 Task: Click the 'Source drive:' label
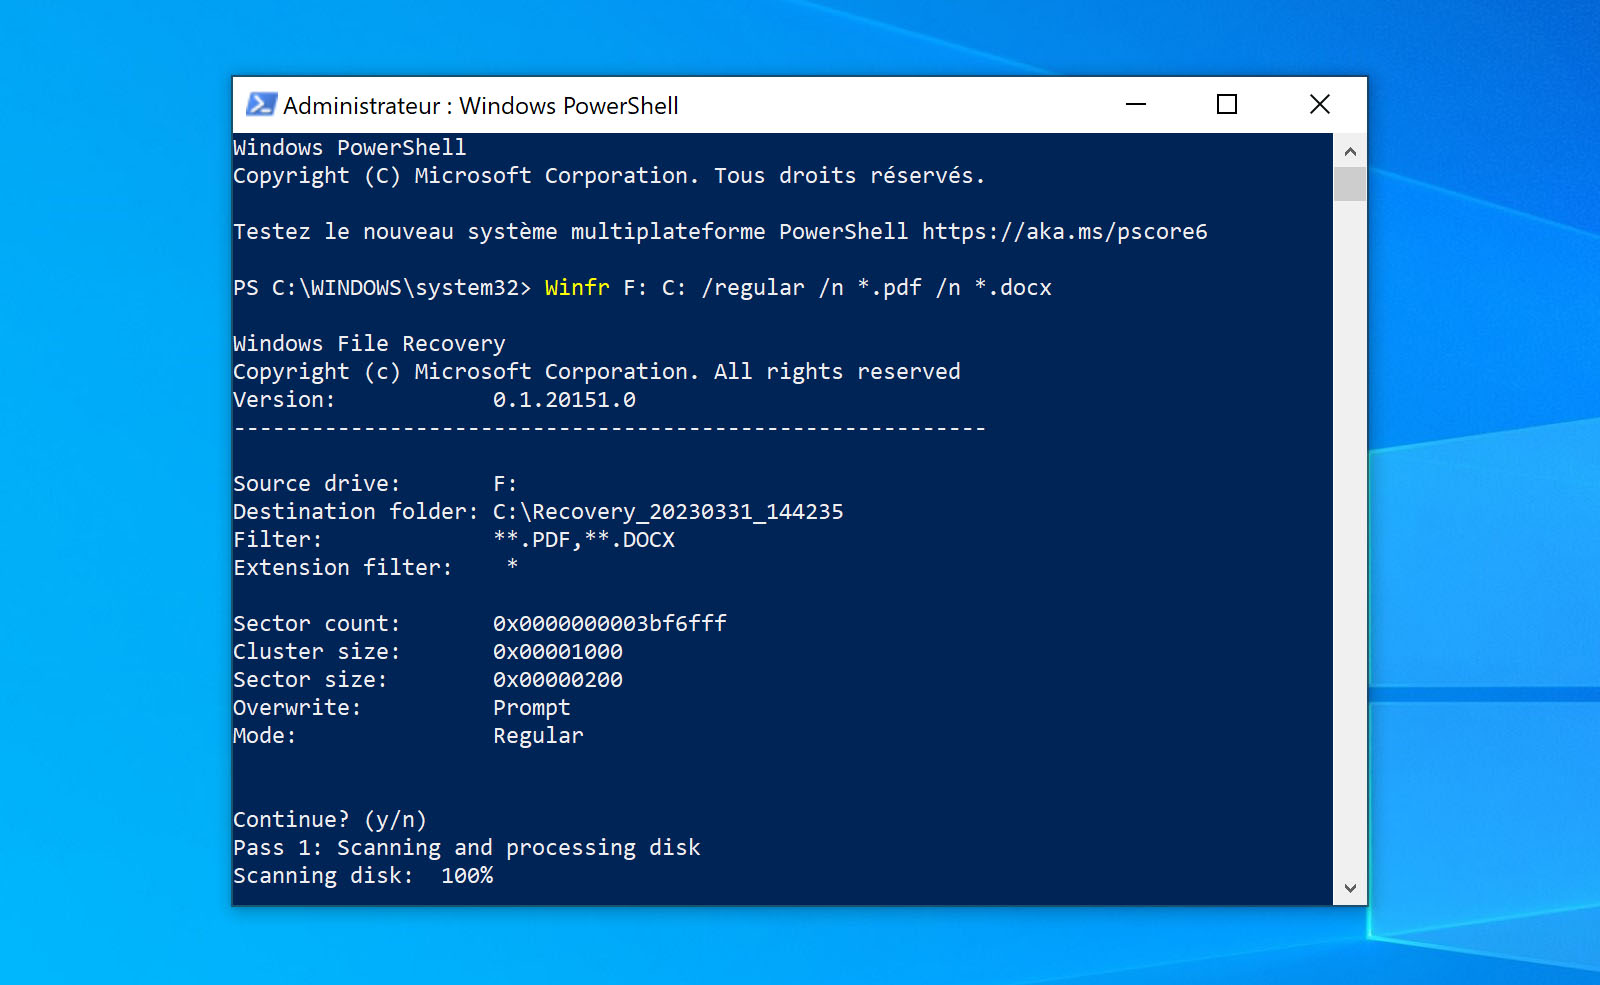pyautogui.click(x=316, y=484)
